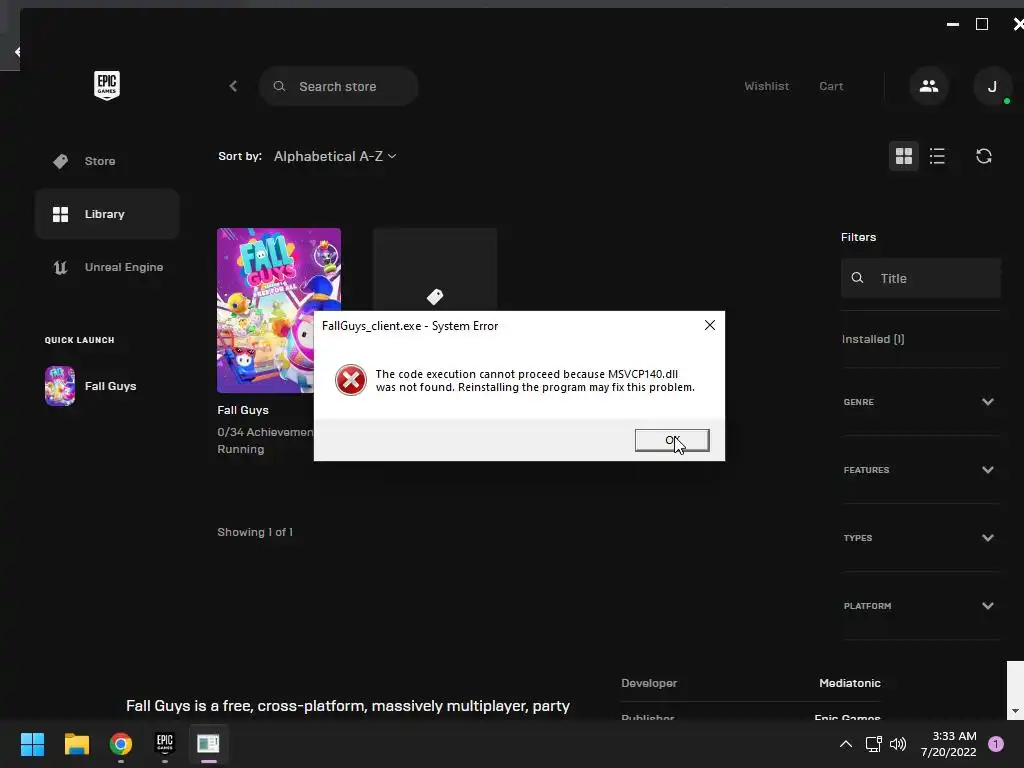
Task: Select the Library sidebar item
Action: click(x=107, y=214)
